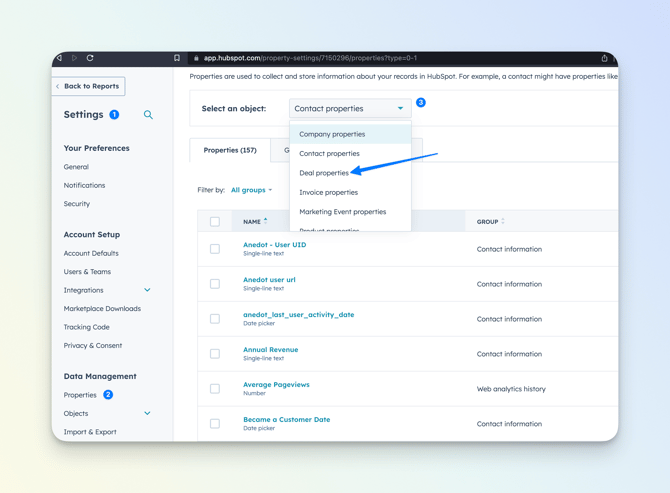Click Web analytics history group cell
Screen dimensions: 670x493
coord(511,389)
